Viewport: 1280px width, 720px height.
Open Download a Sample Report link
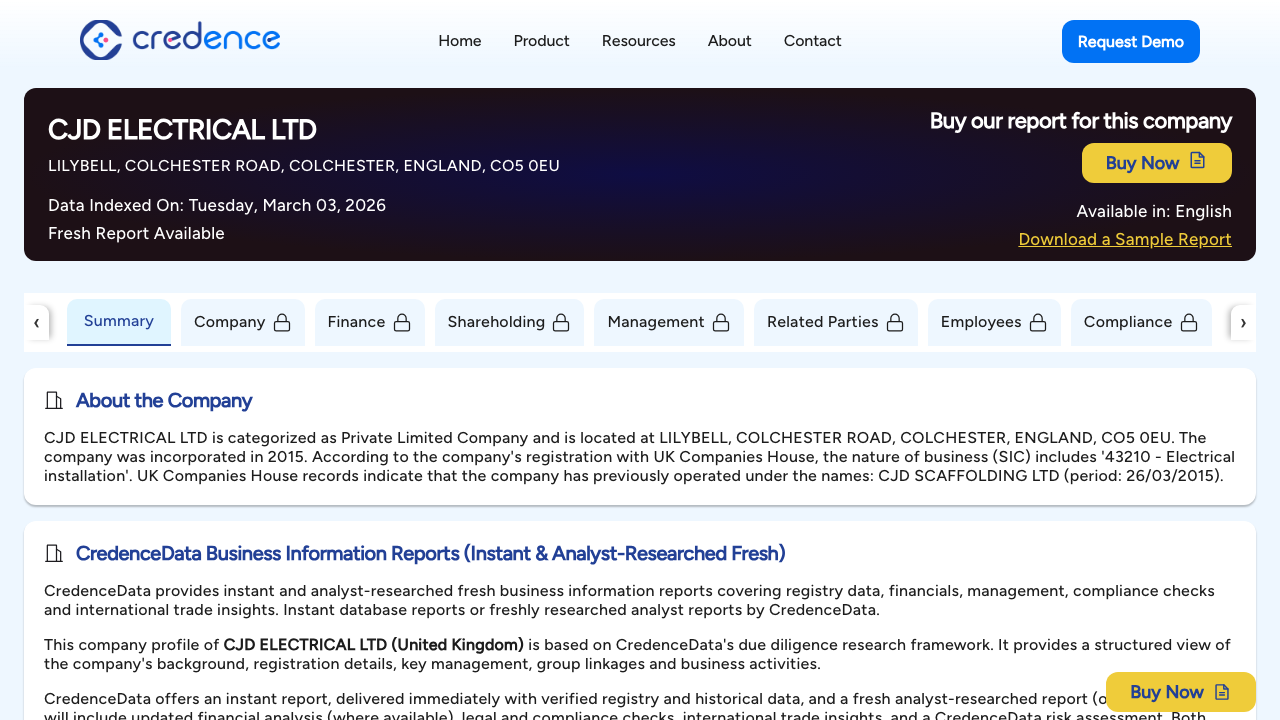pos(1124,239)
